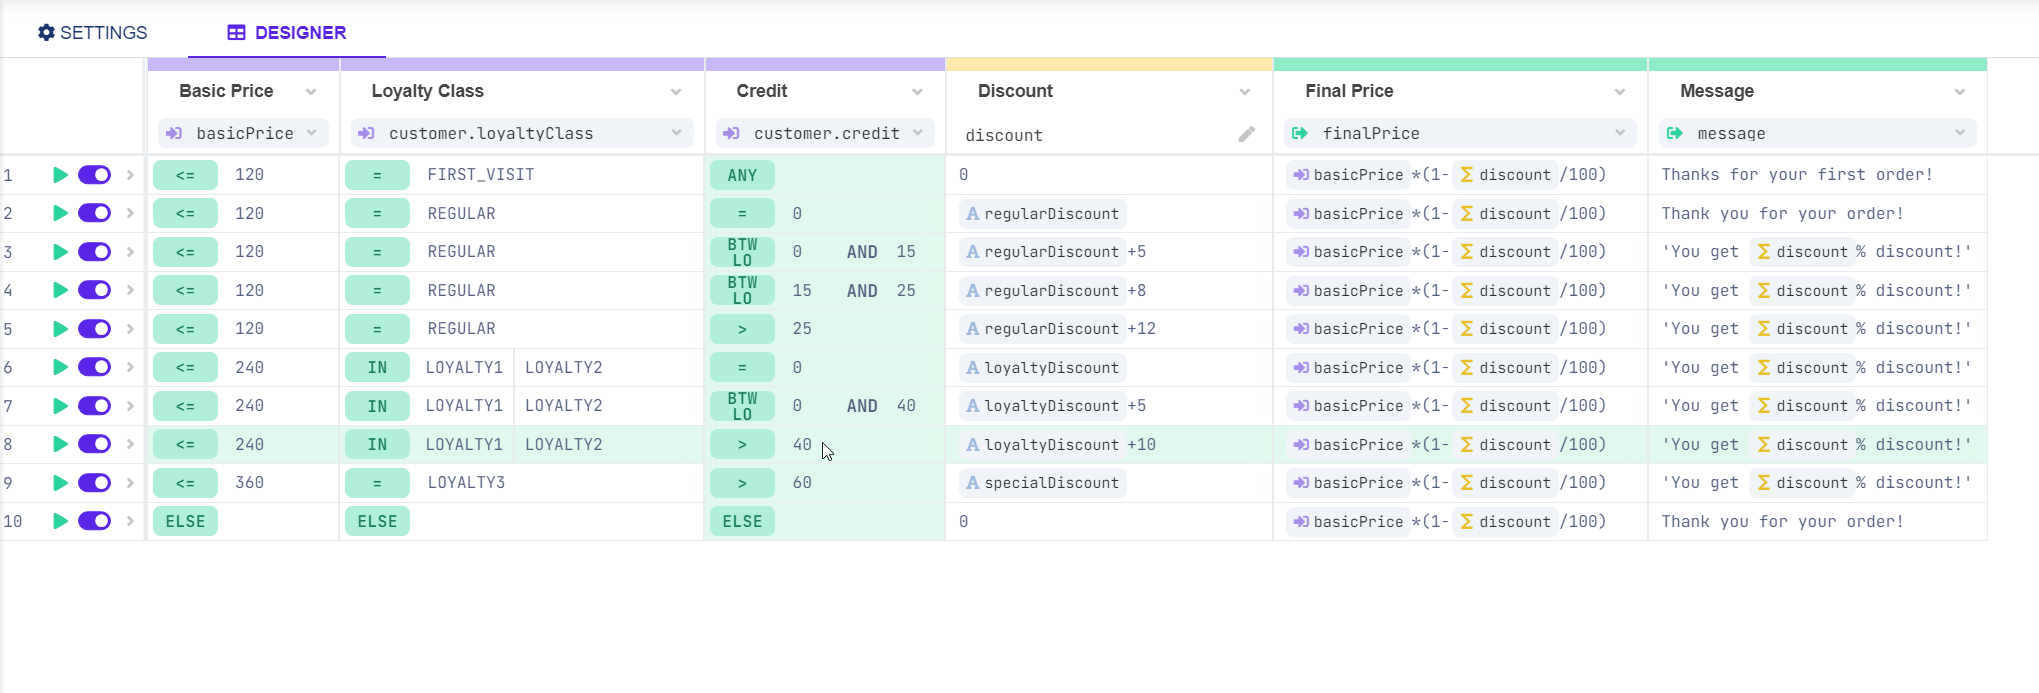Expand row 3 details chevron

coord(130,252)
